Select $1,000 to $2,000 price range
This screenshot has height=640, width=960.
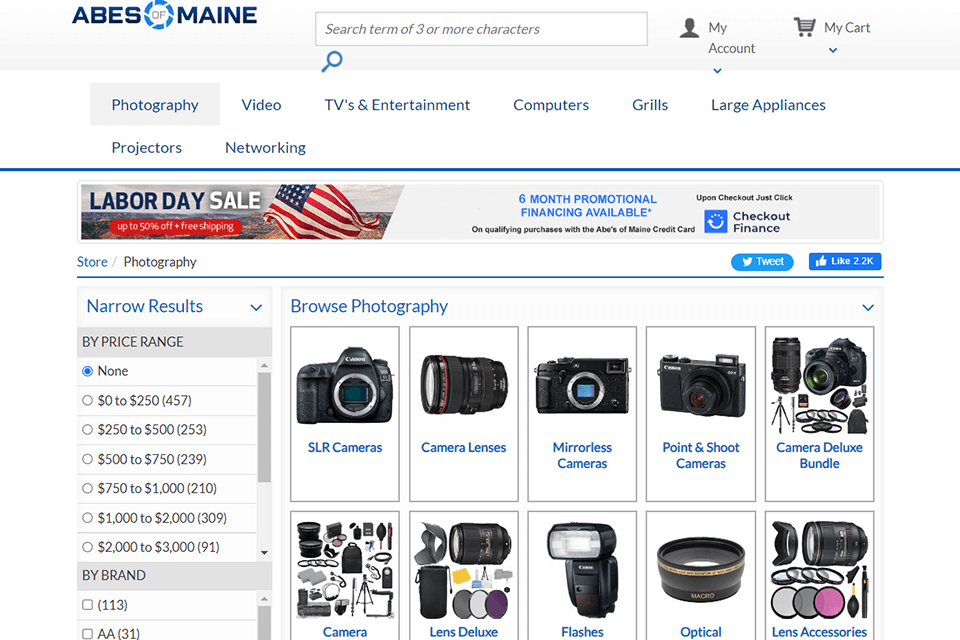[x=88, y=518]
